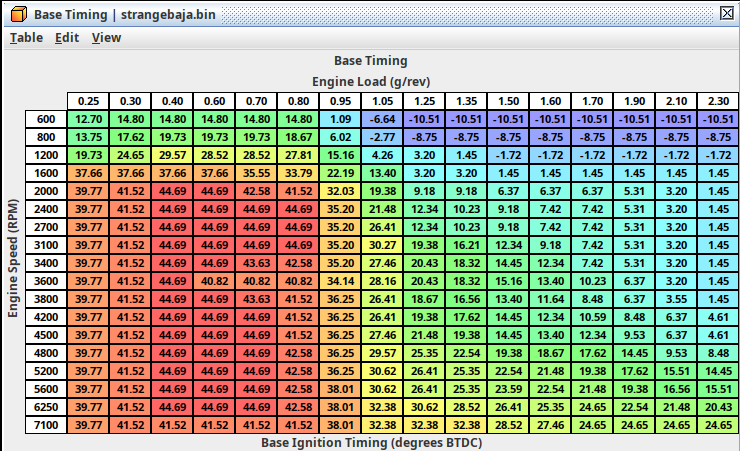Select the 7100 RPM row header
The width and height of the screenshot is (740, 451).
[46, 425]
